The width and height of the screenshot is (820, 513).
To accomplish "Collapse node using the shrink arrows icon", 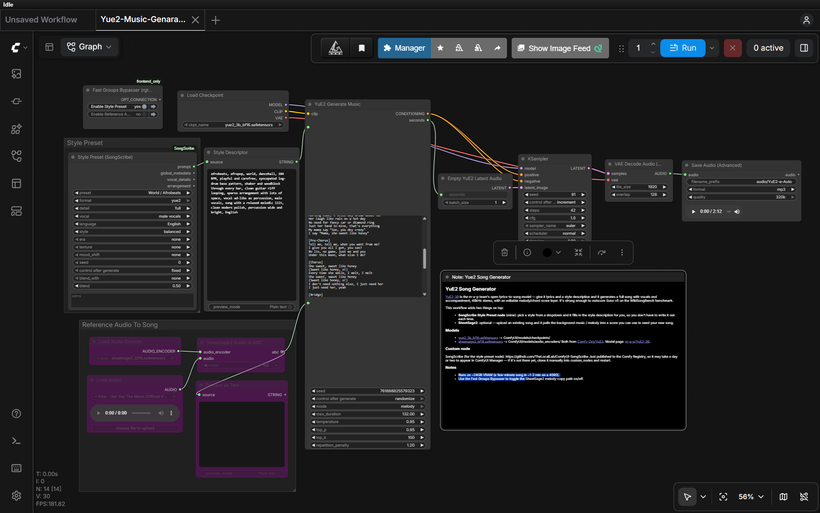I will (578, 253).
